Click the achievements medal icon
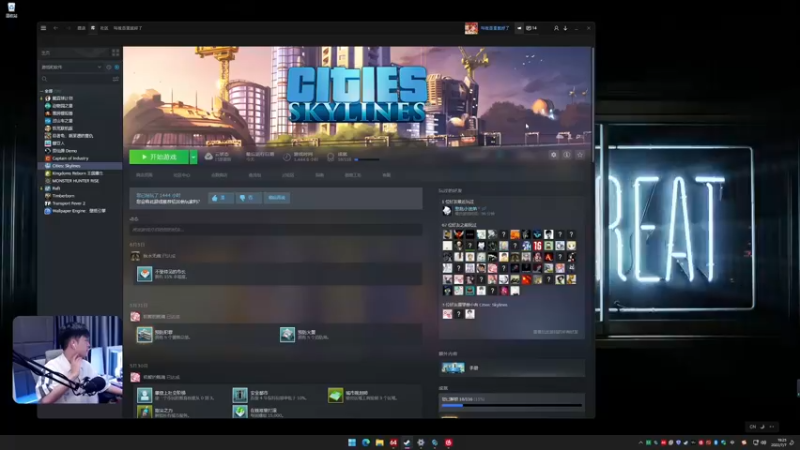This screenshot has width=800, height=450. [331, 157]
